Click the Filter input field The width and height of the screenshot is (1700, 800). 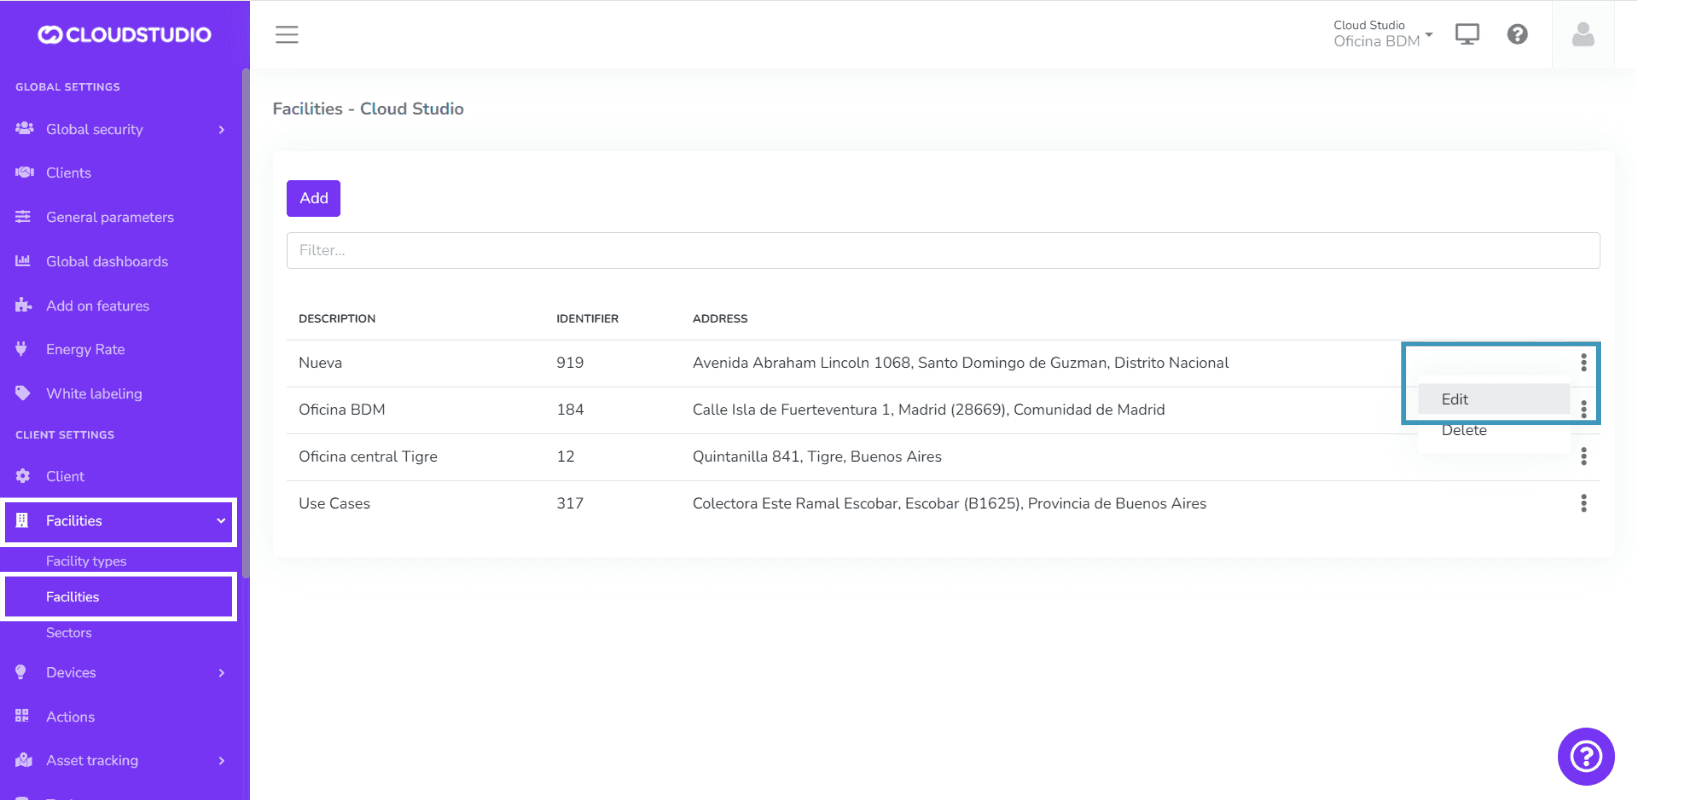(943, 250)
